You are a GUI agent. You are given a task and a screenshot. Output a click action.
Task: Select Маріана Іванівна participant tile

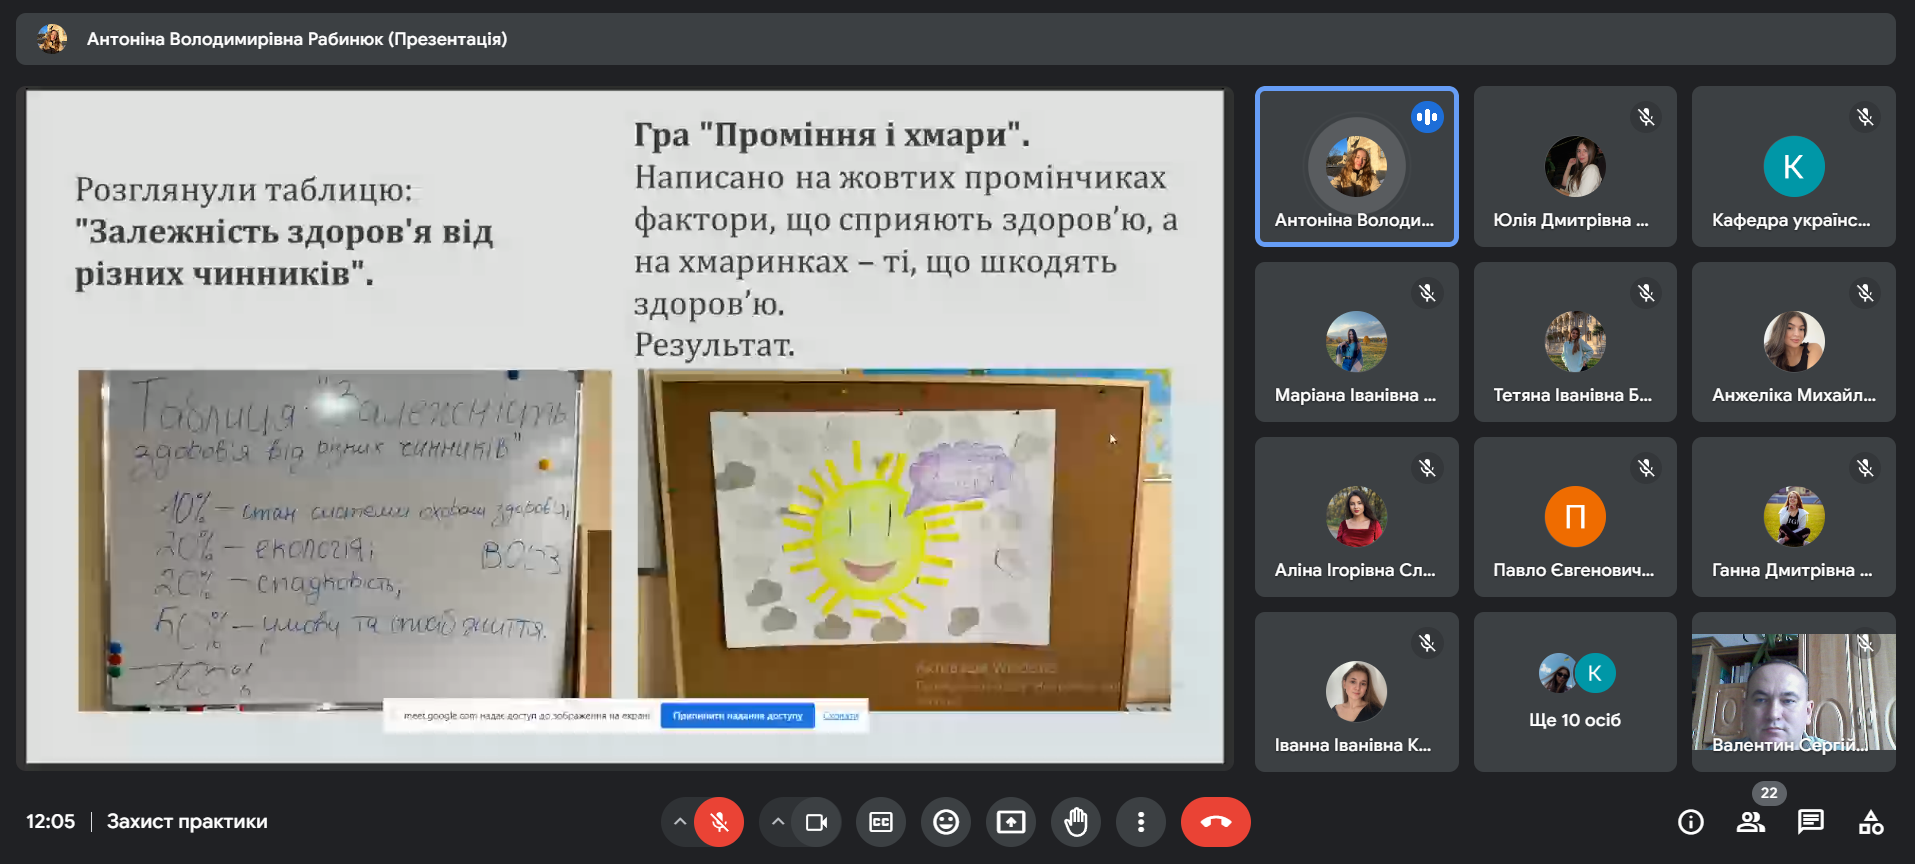[1357, 342]
